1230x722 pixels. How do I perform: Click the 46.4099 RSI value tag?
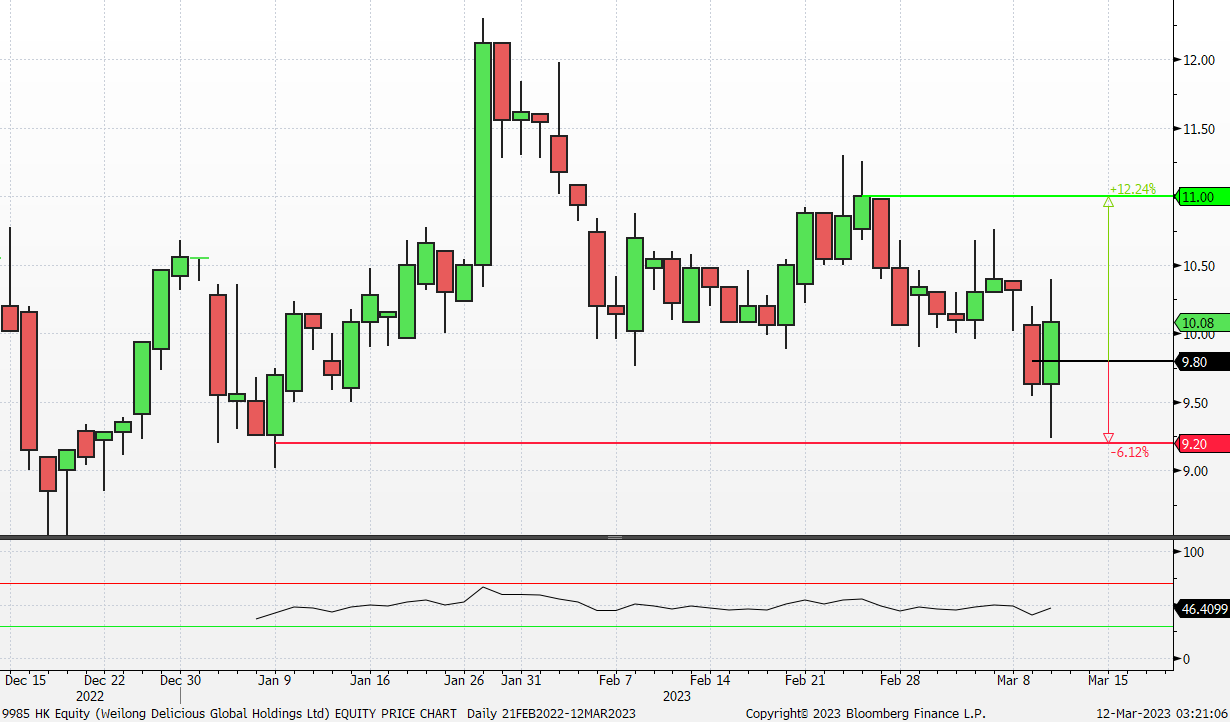1203,608
